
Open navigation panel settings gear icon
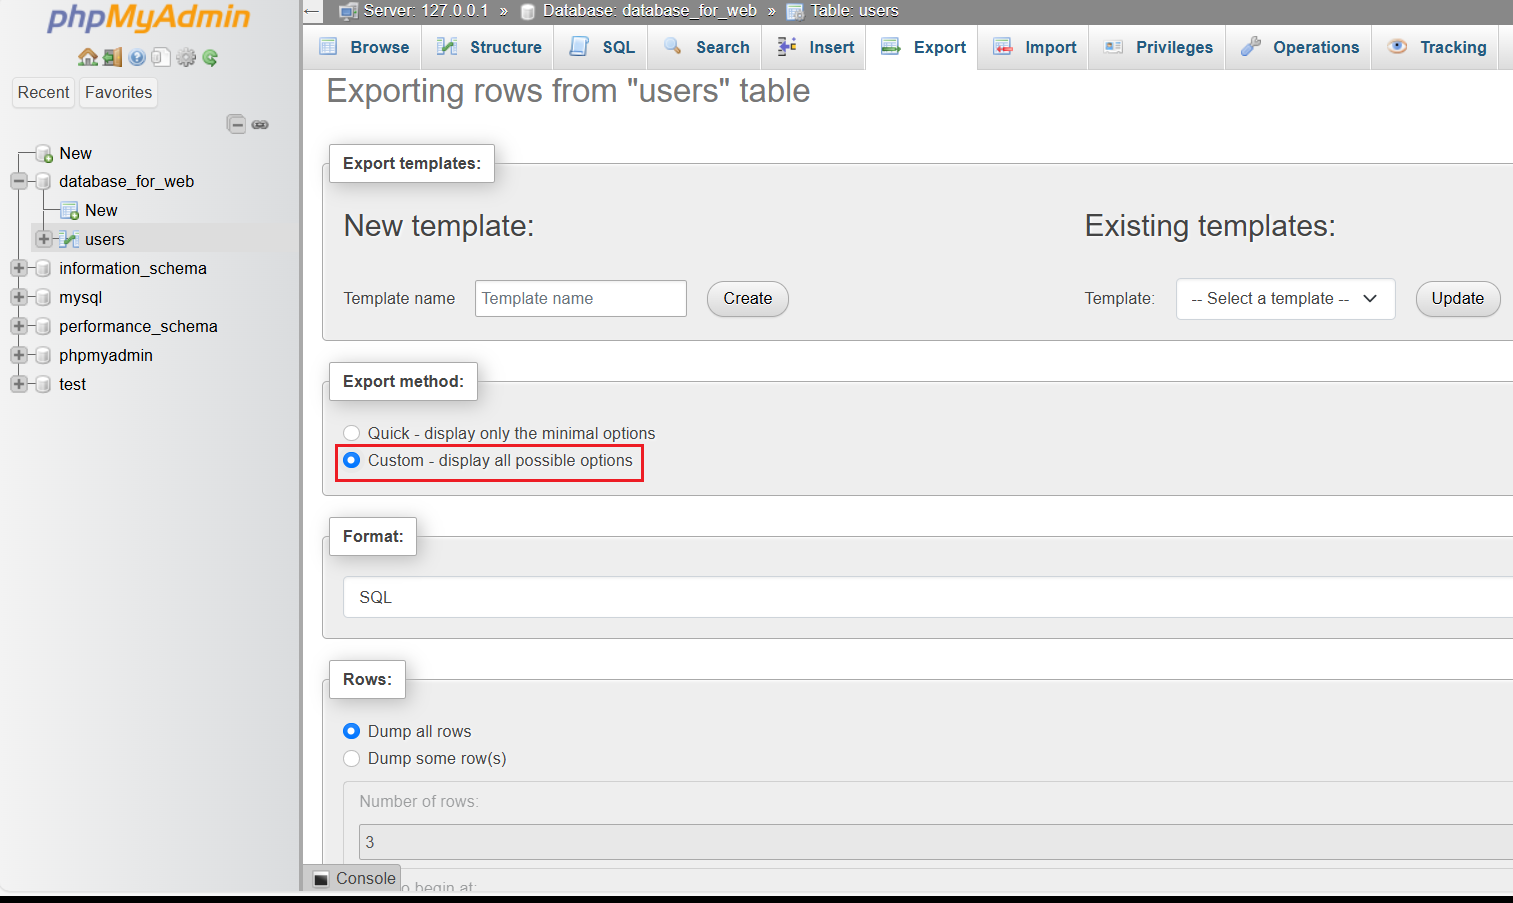coord(186,58)
